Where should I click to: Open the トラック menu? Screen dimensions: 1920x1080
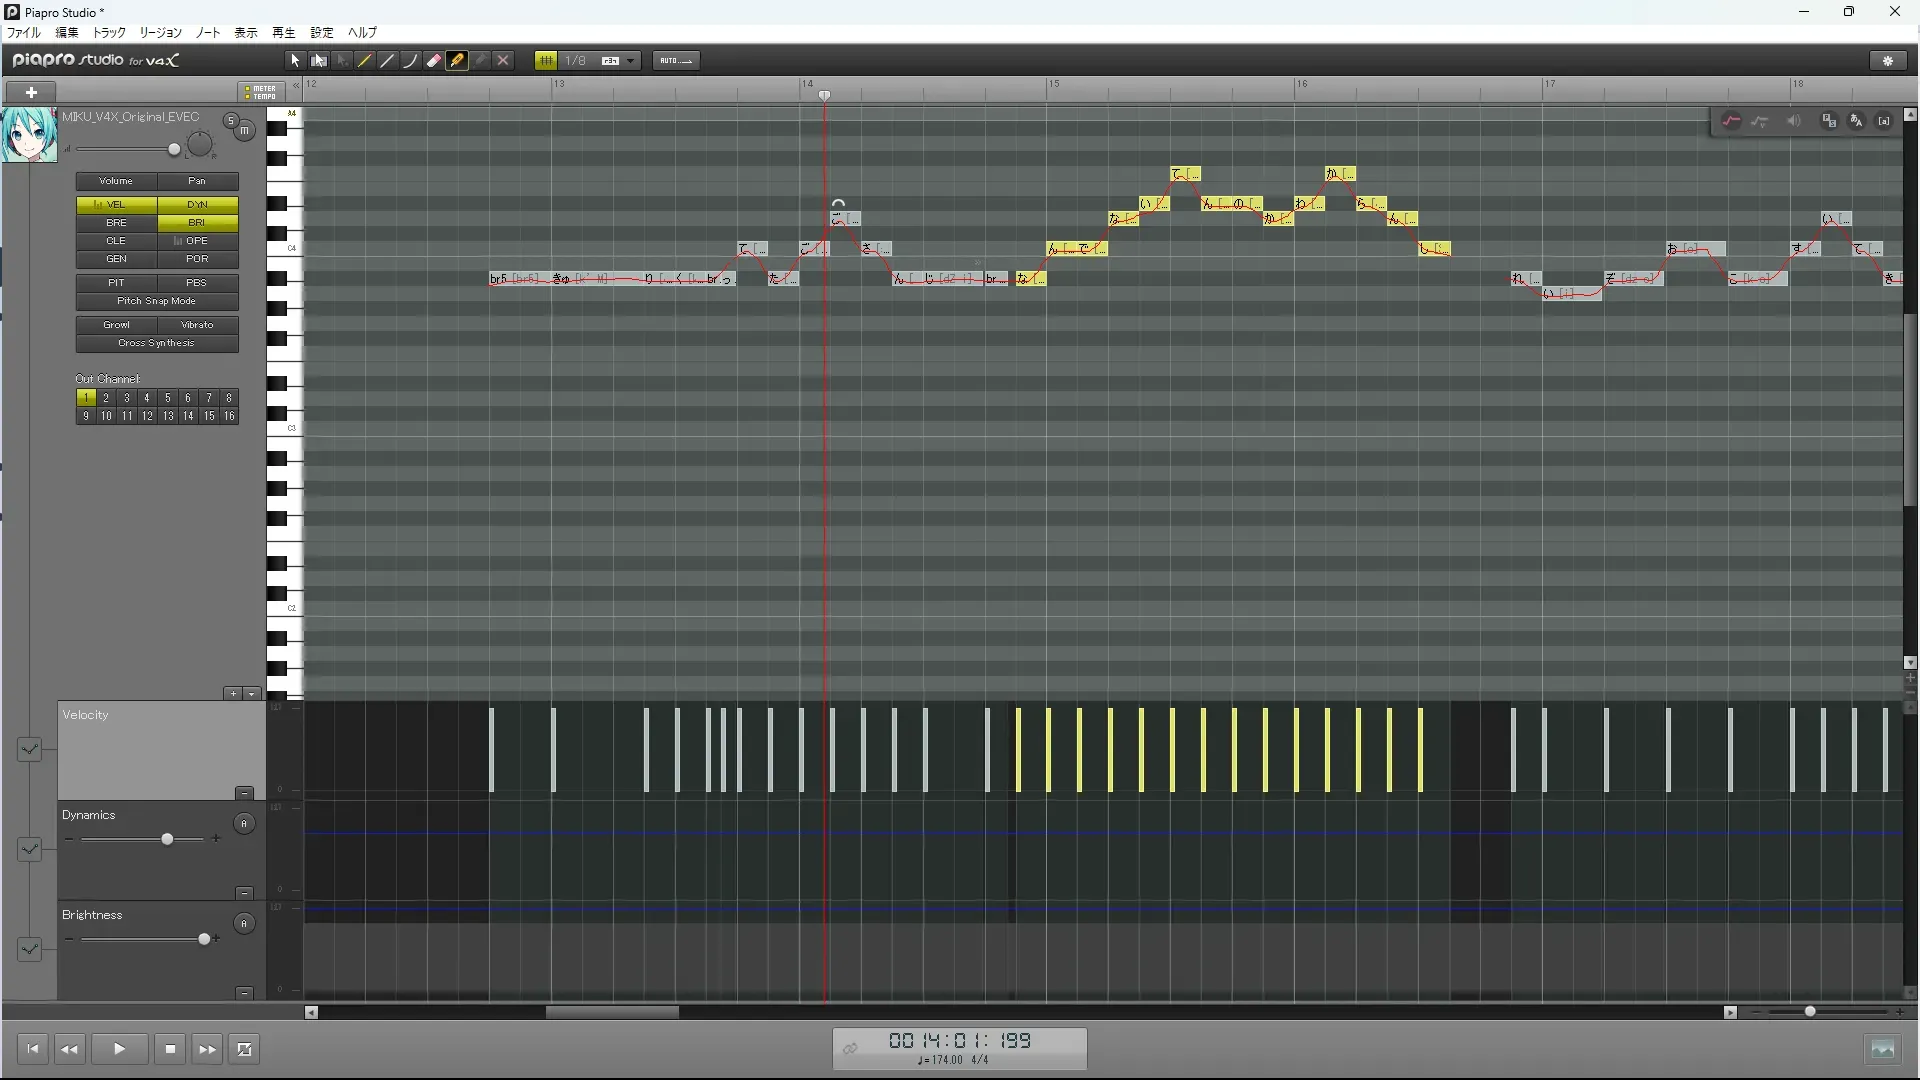109,33
